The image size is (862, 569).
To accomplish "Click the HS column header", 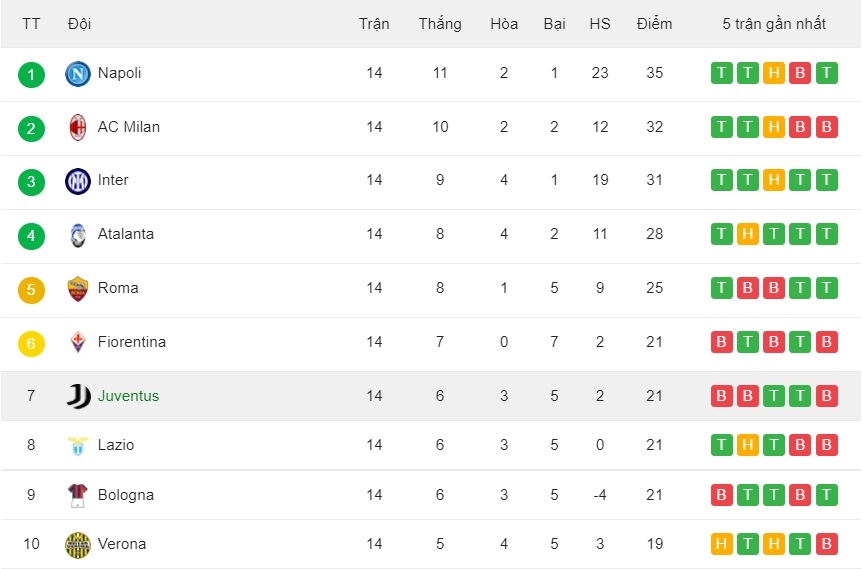I will (600, 24).
